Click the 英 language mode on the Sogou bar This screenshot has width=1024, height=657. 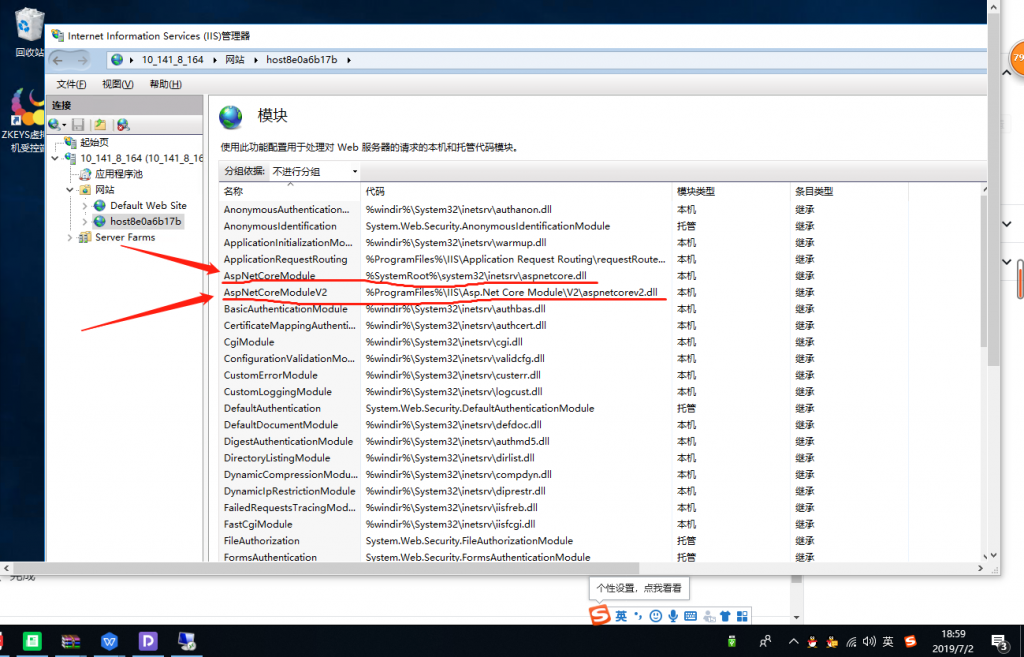[620, 616]
